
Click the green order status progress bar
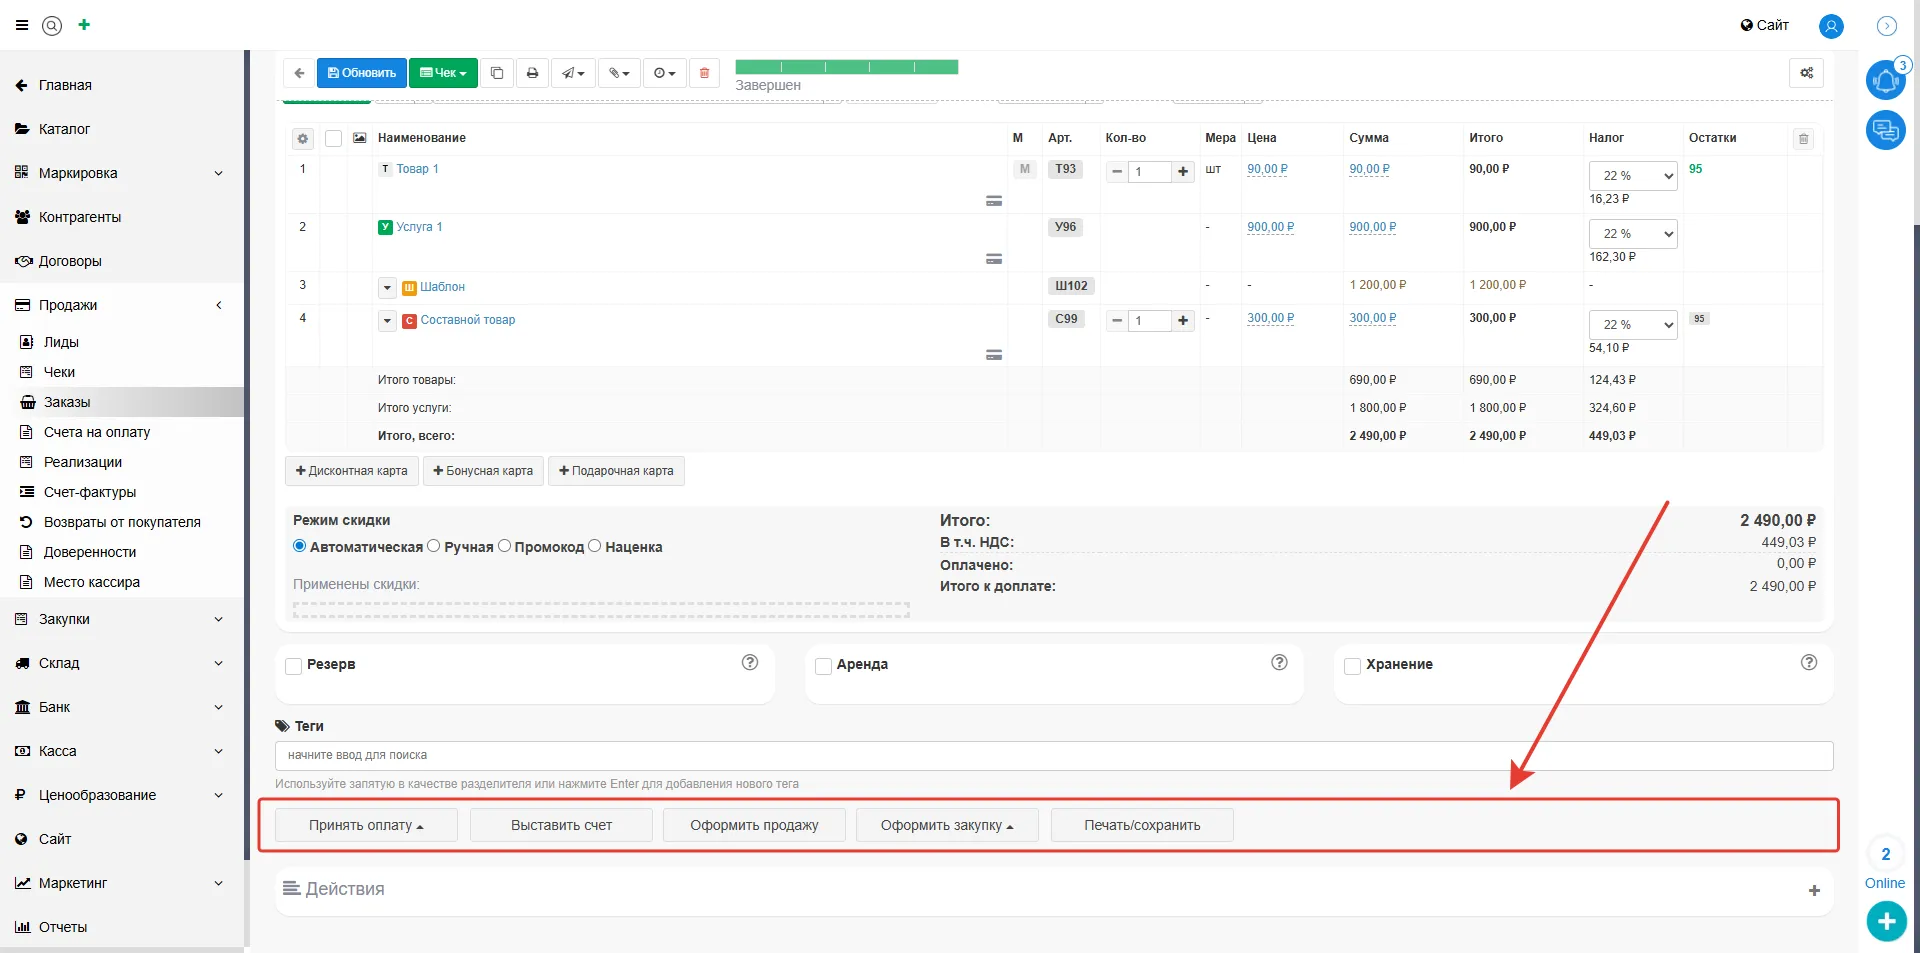coord(846,67)
